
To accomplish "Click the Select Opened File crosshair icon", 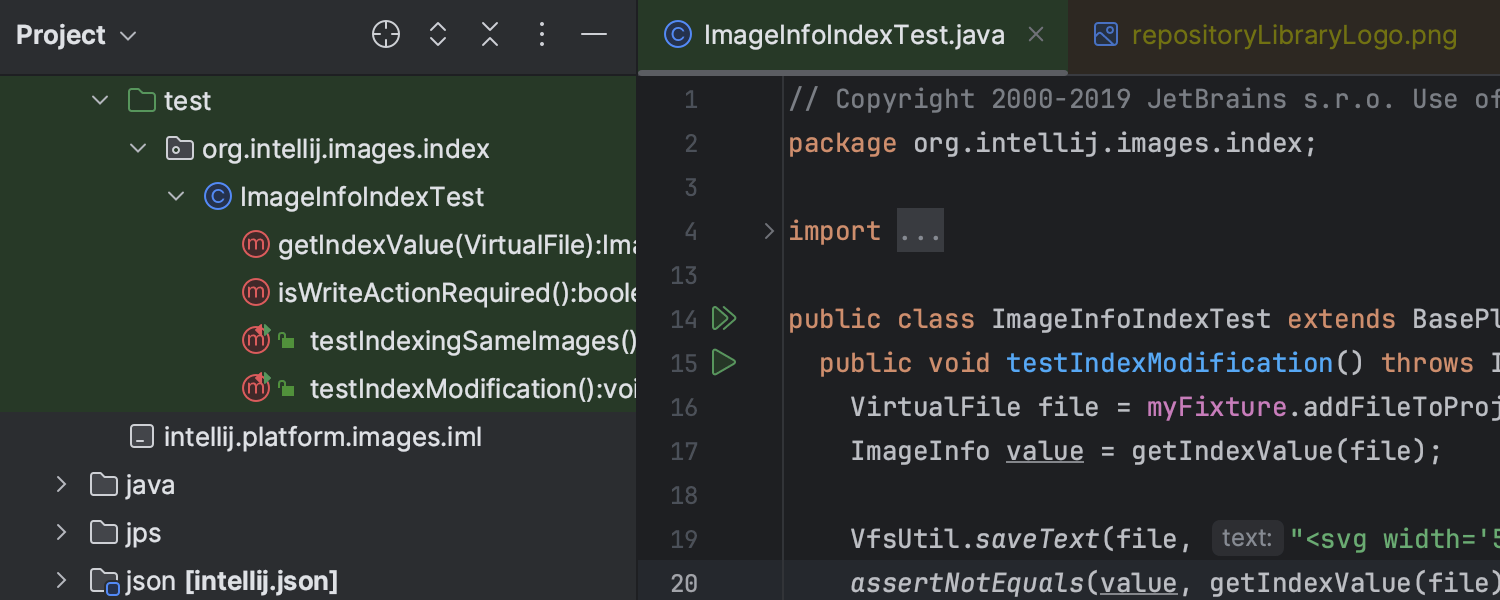I will pyautogui.click(x=385, y=33).
